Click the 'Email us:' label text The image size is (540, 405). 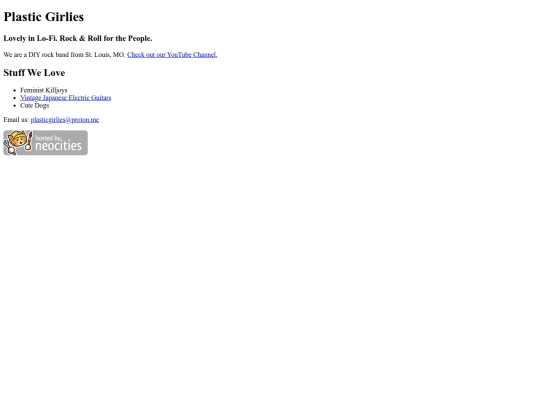16,120
